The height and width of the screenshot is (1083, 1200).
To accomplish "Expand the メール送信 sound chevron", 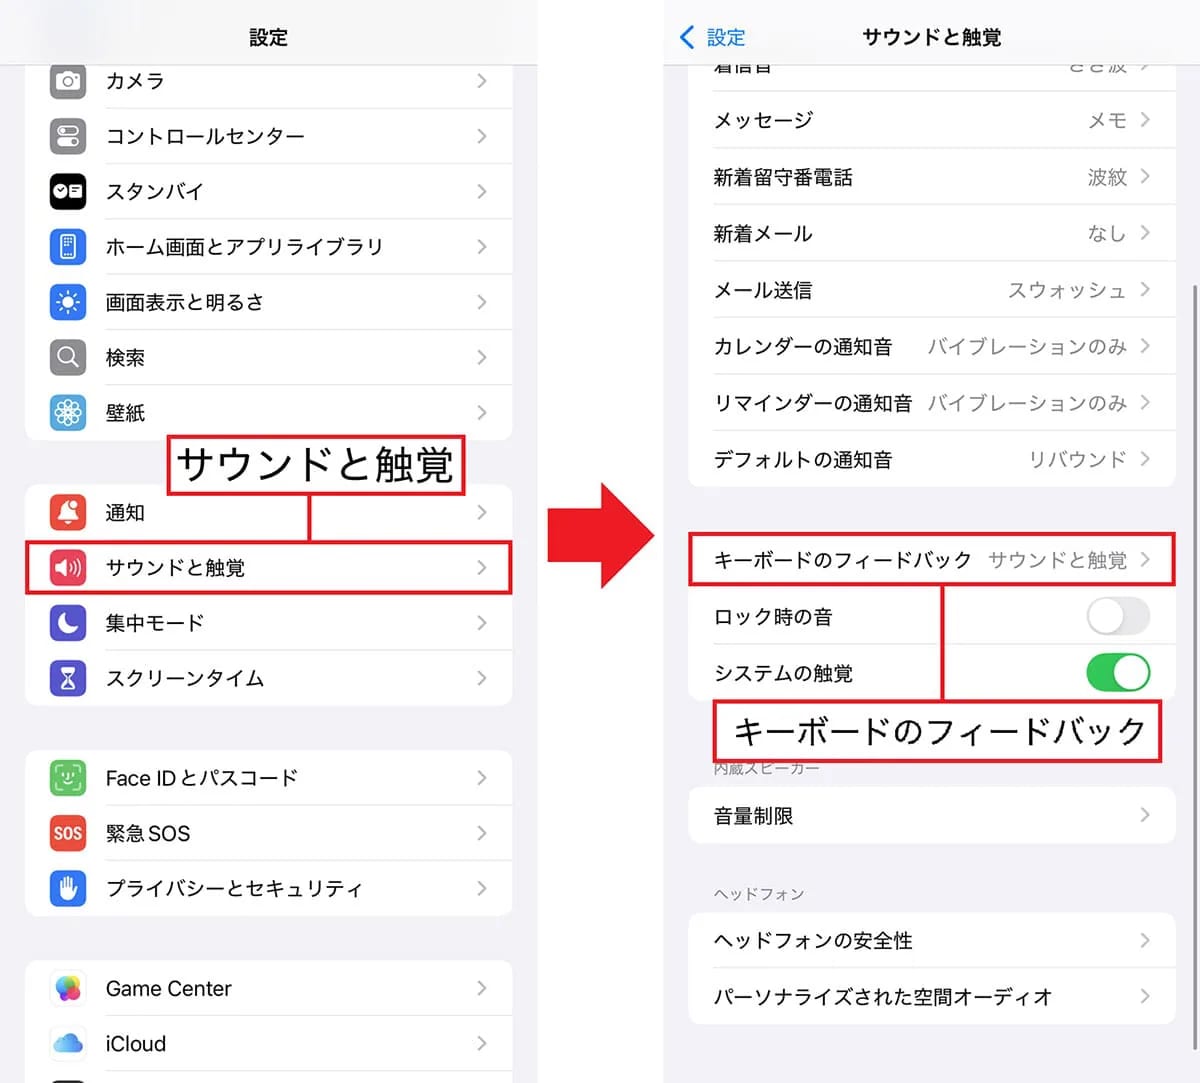I will [1145, 290].
